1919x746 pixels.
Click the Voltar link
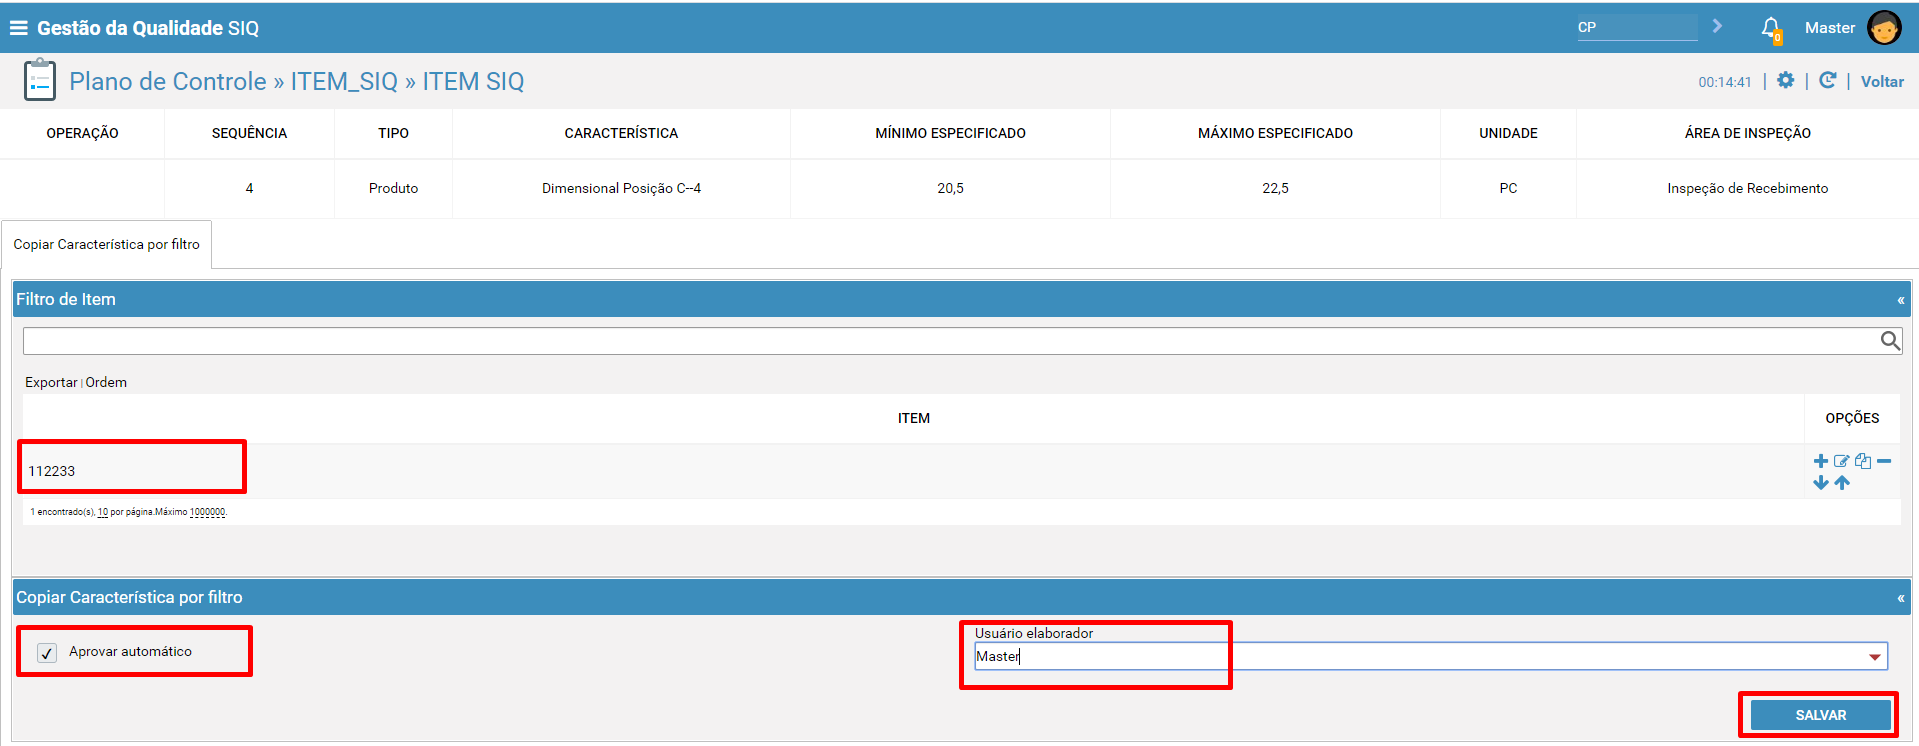coord(1882,82)
